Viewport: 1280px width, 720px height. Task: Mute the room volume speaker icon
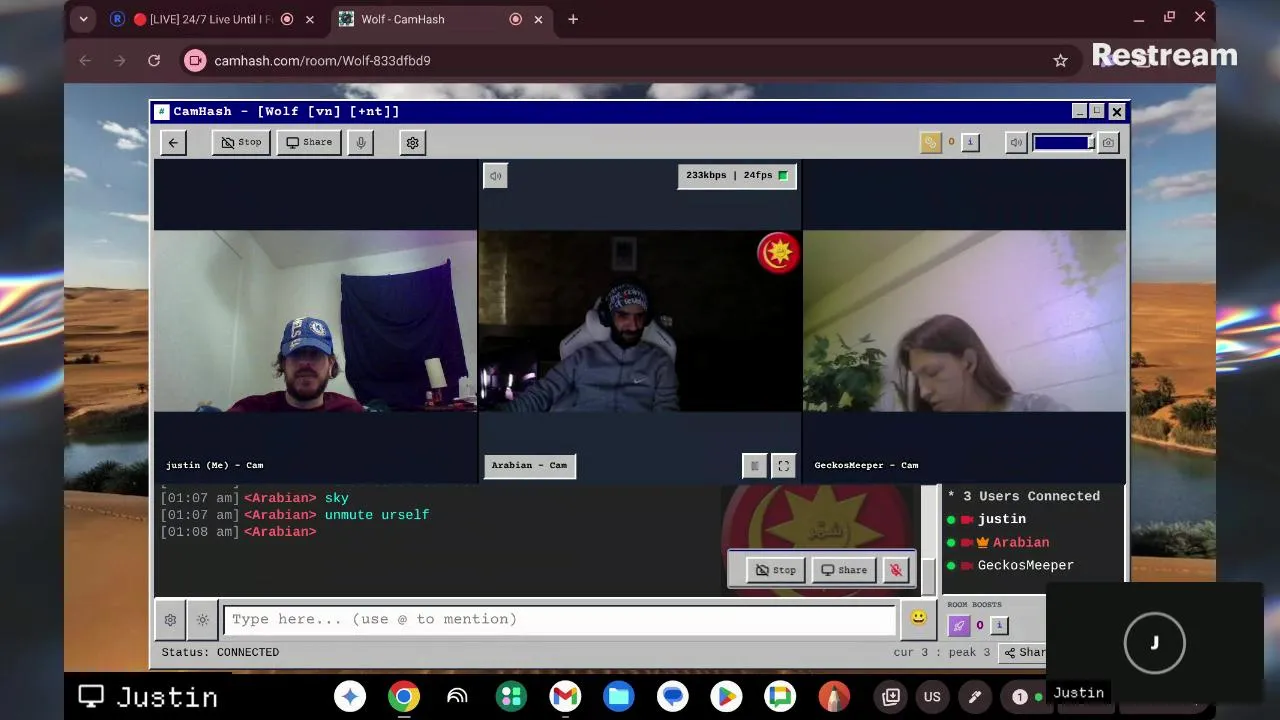click(1016, 143)
